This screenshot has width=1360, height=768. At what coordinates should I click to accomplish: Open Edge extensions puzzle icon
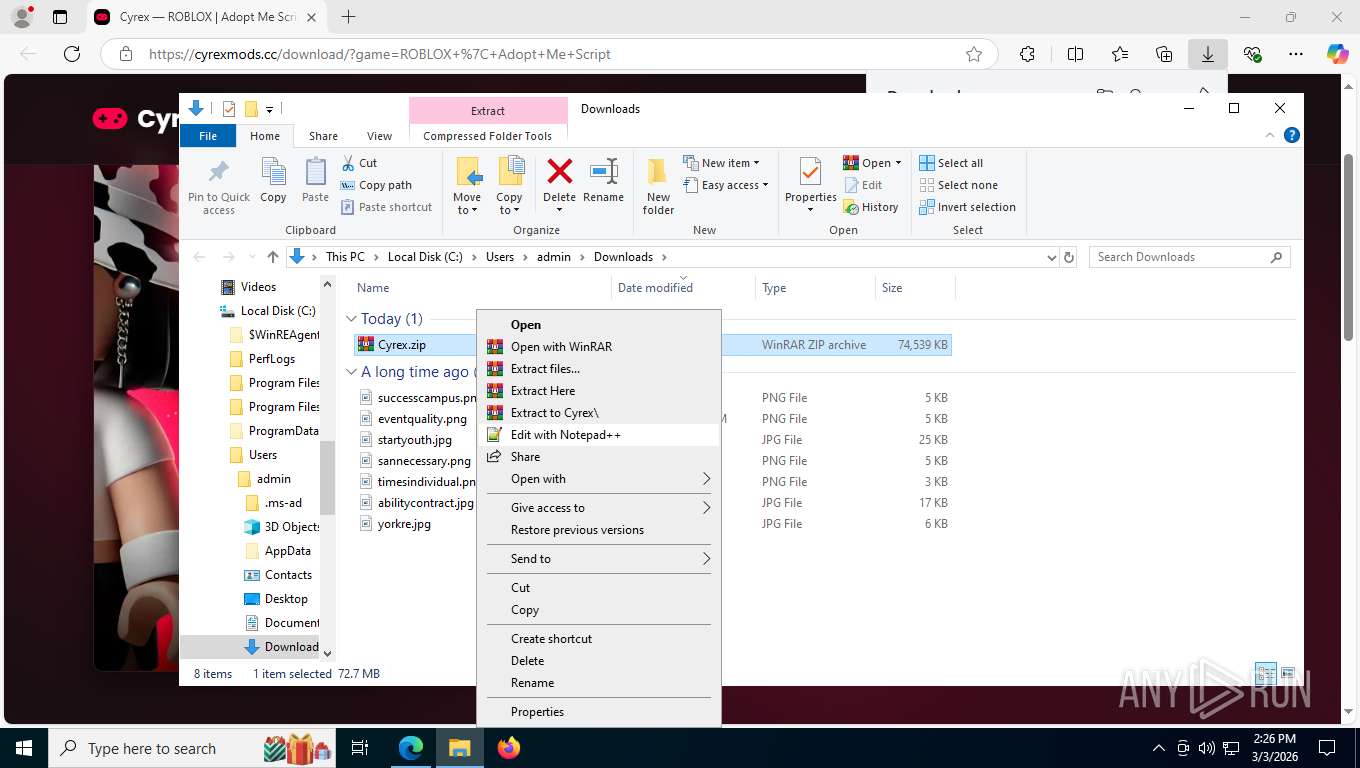(1027, 54)
